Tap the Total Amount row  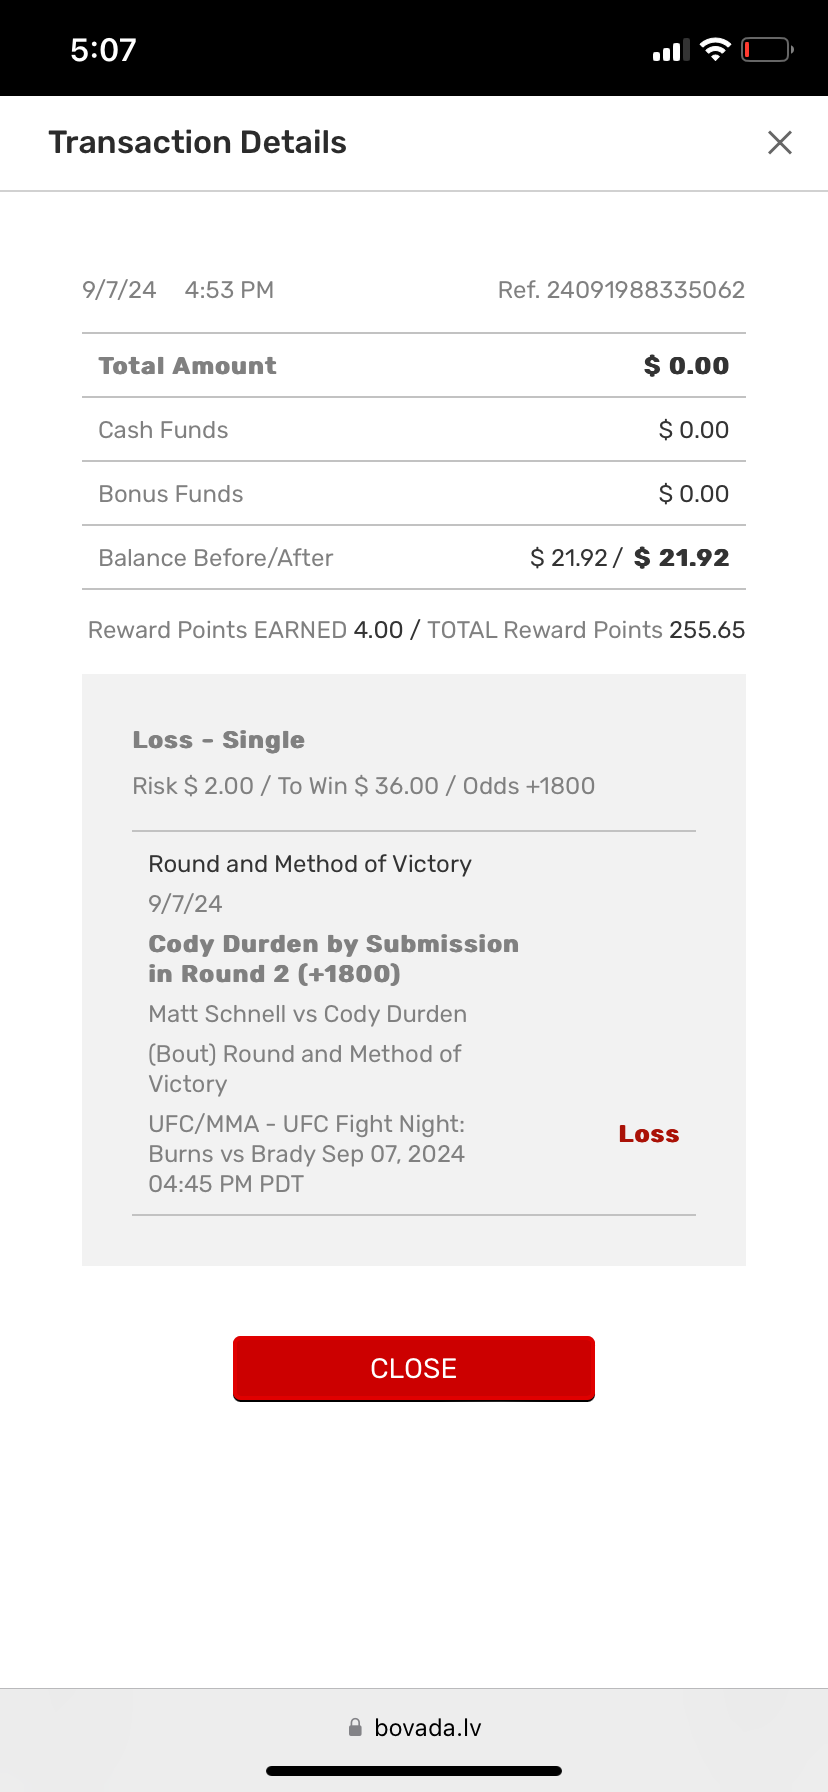[414, 366]
